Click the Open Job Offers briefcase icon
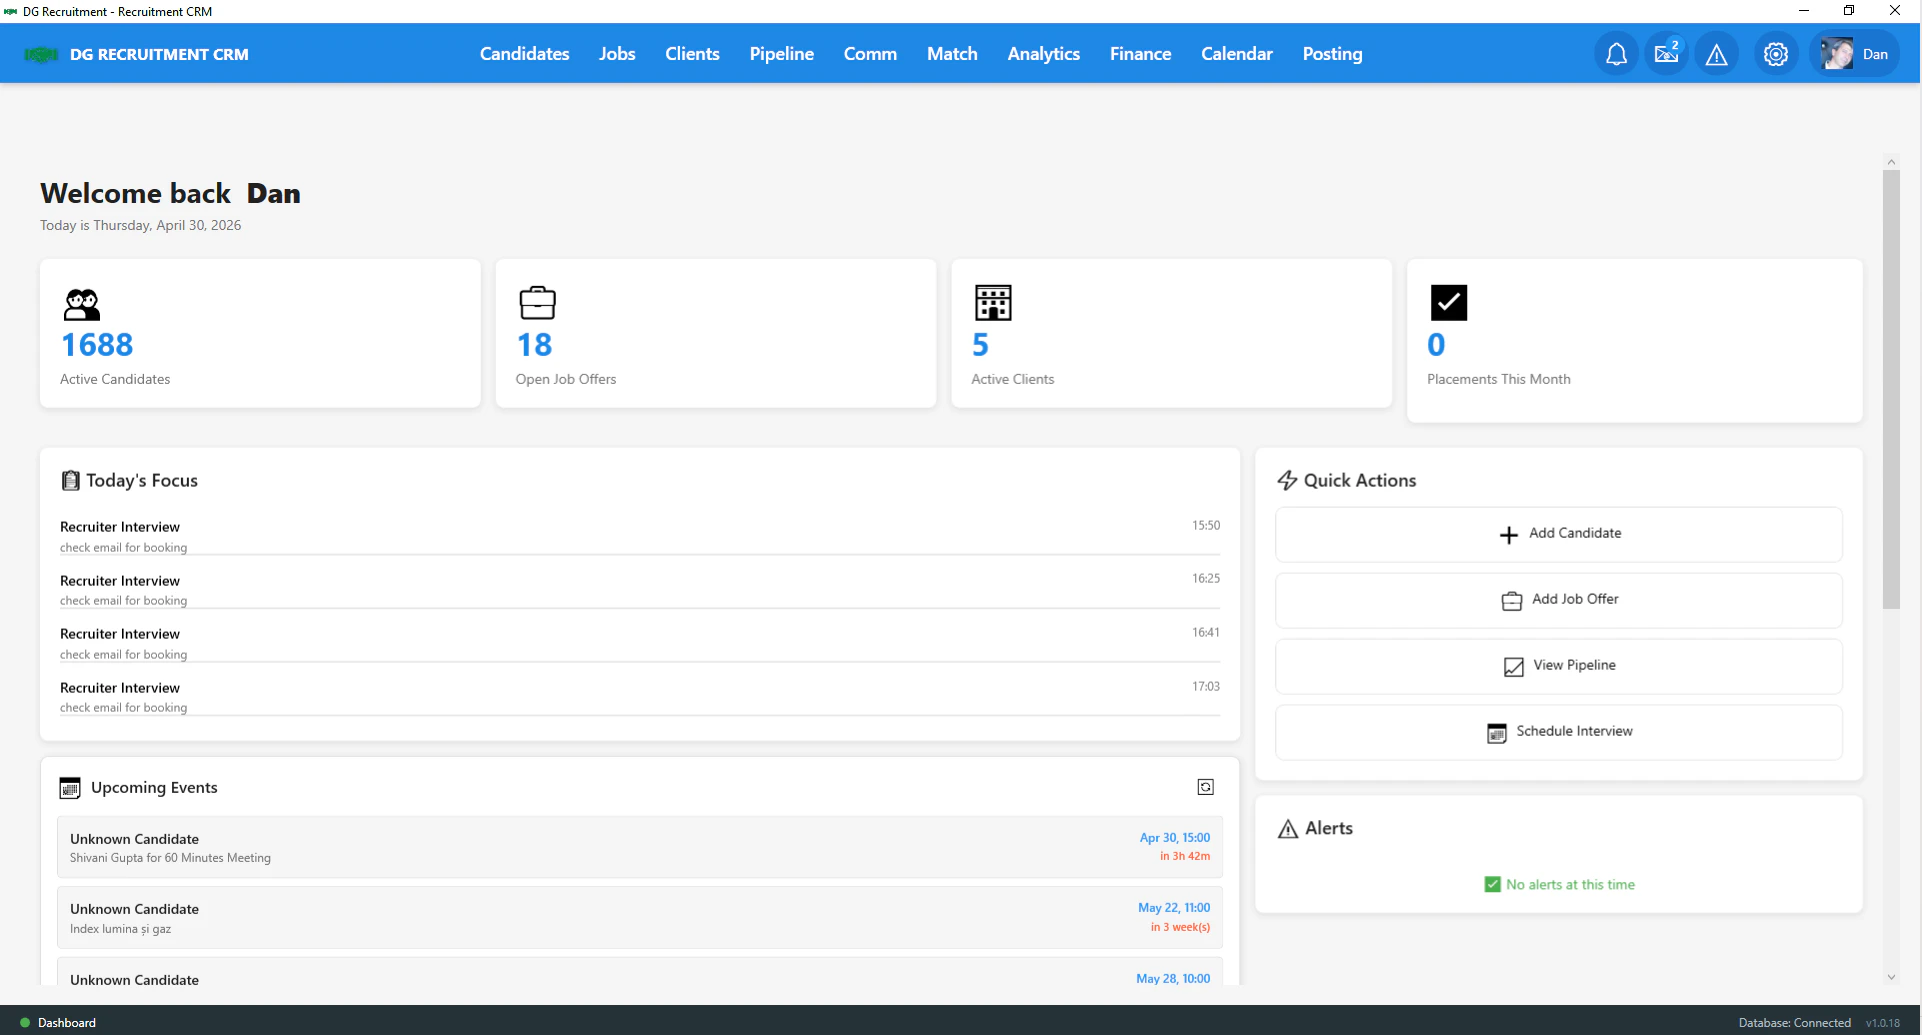Image resolution: width=1922 pixels, height=1035 pixels. tap(537, 302)
